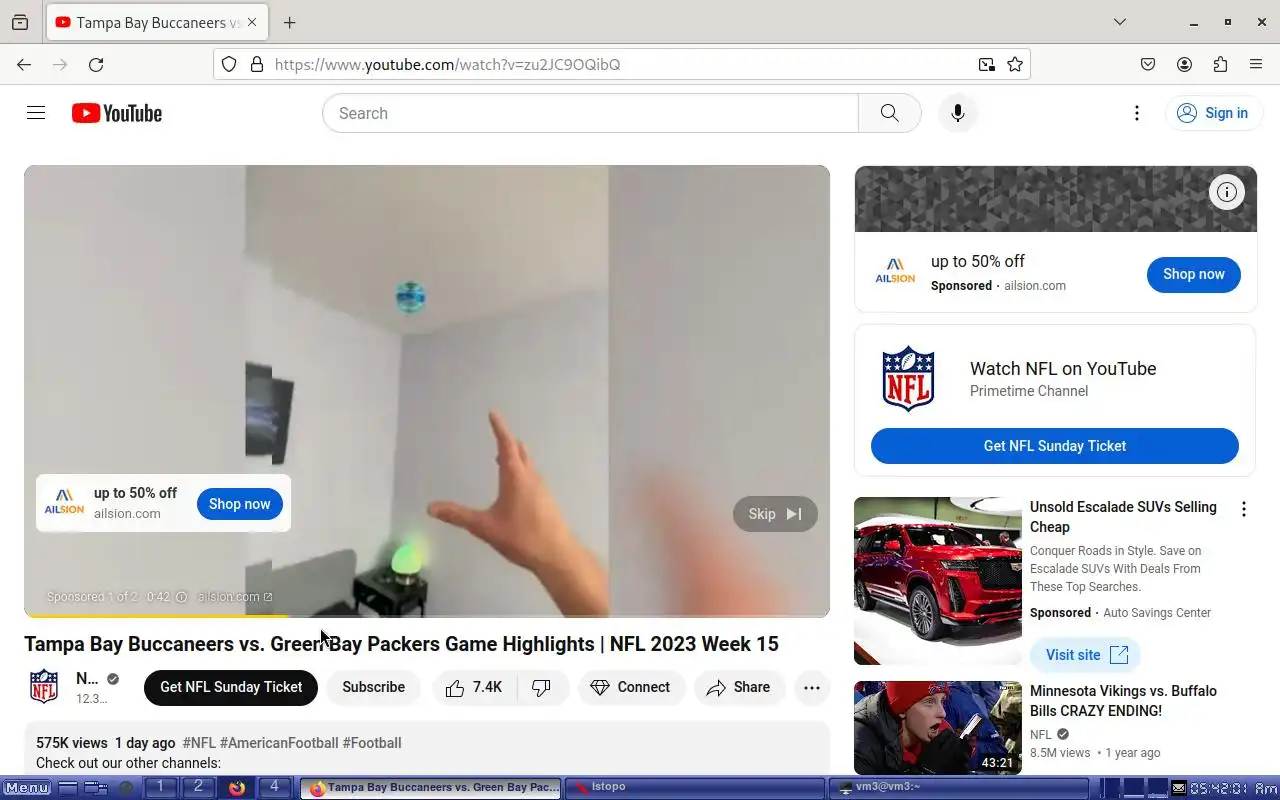Screen dimensions: 1280x800
Task: Click the search magnifier button
Action: (889, 113)
